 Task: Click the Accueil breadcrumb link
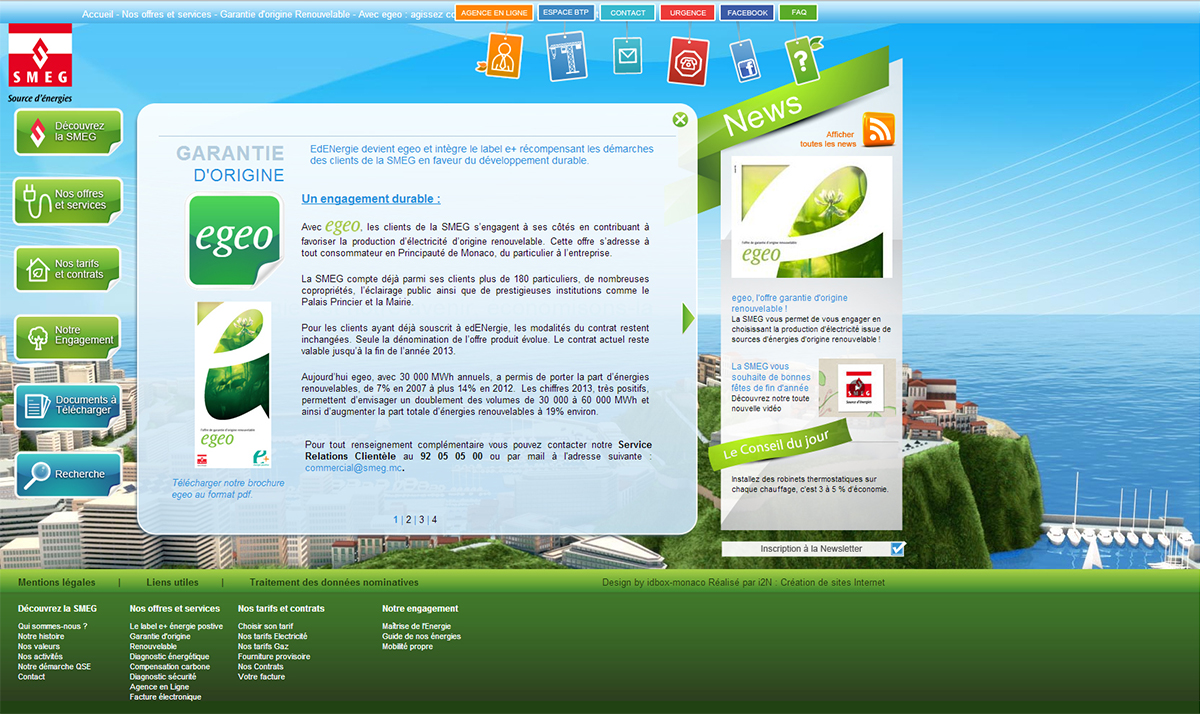pyautogui.click(x=97, y=16)
